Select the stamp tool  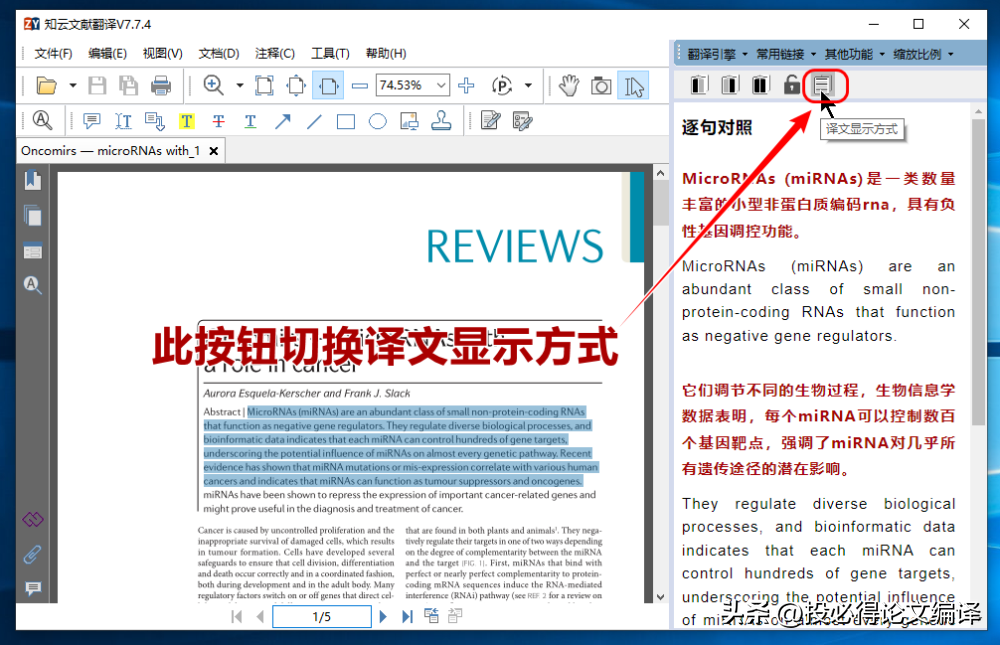coord(441,121)
